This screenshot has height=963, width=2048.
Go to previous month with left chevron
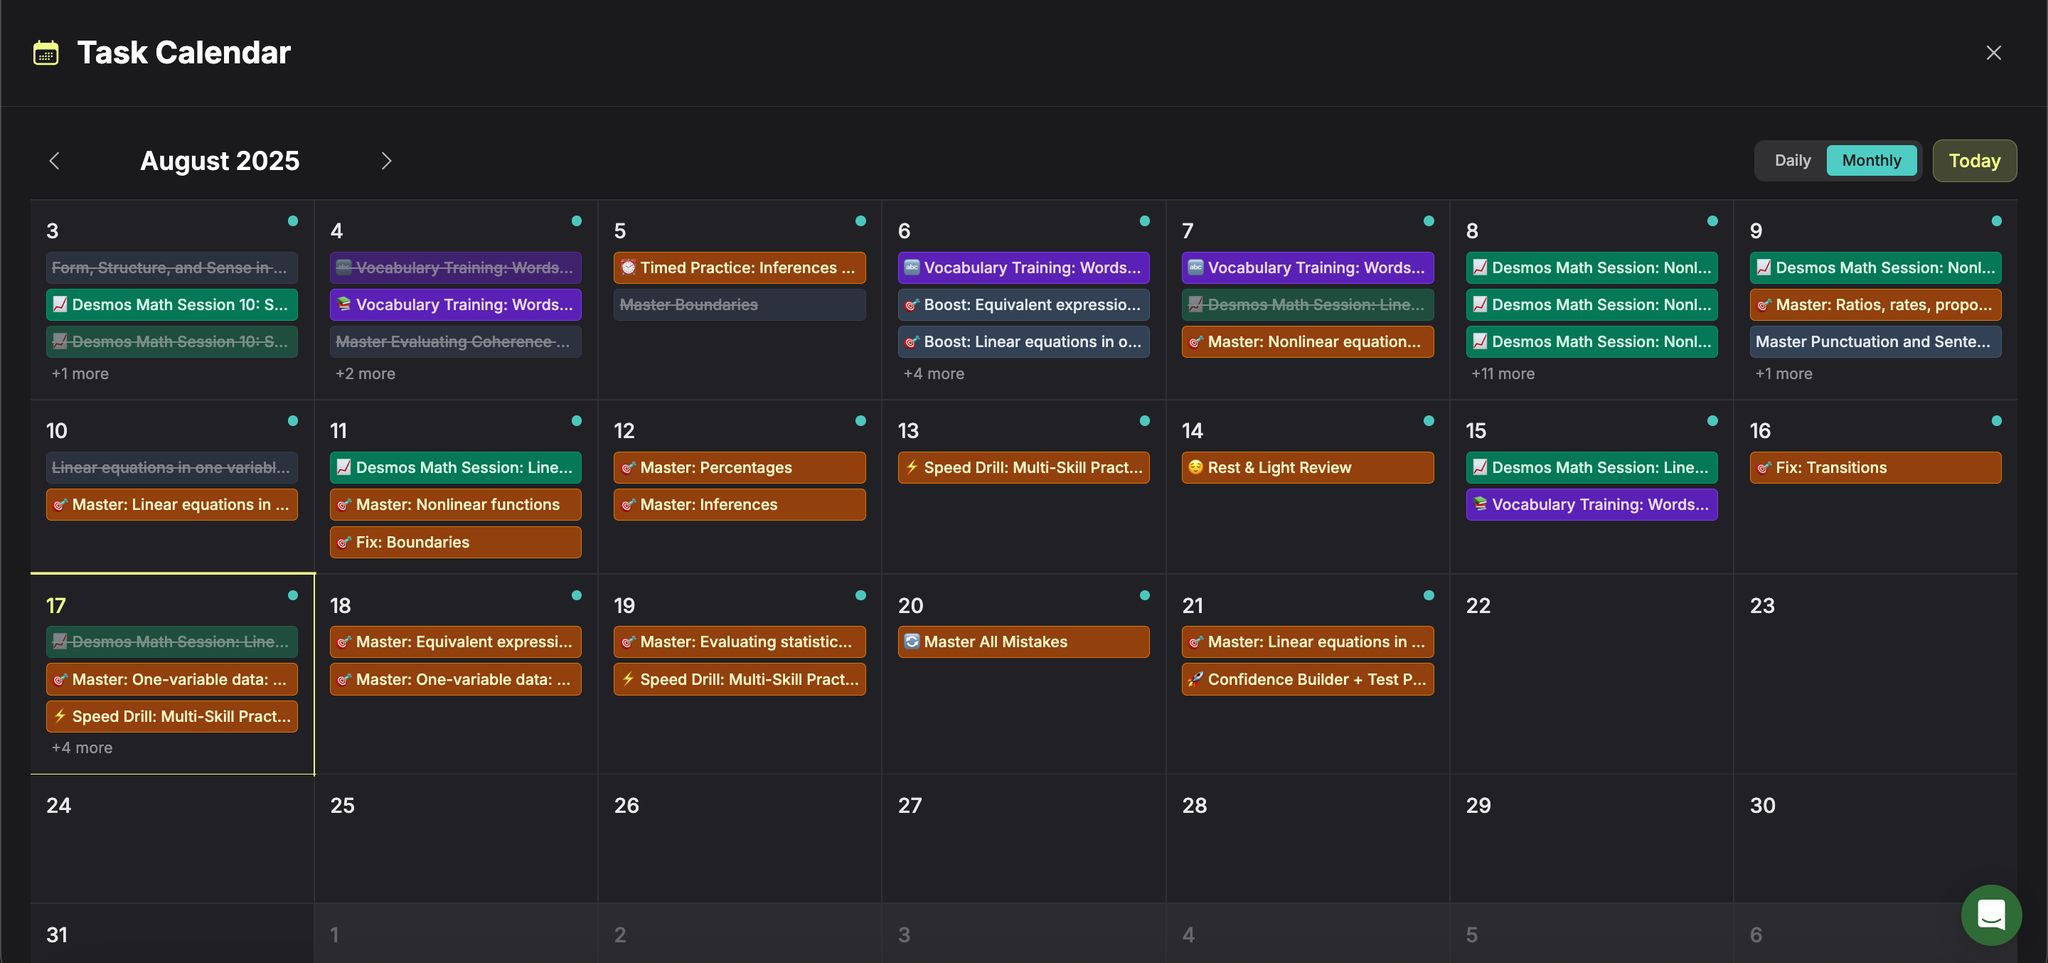(55, 161)
